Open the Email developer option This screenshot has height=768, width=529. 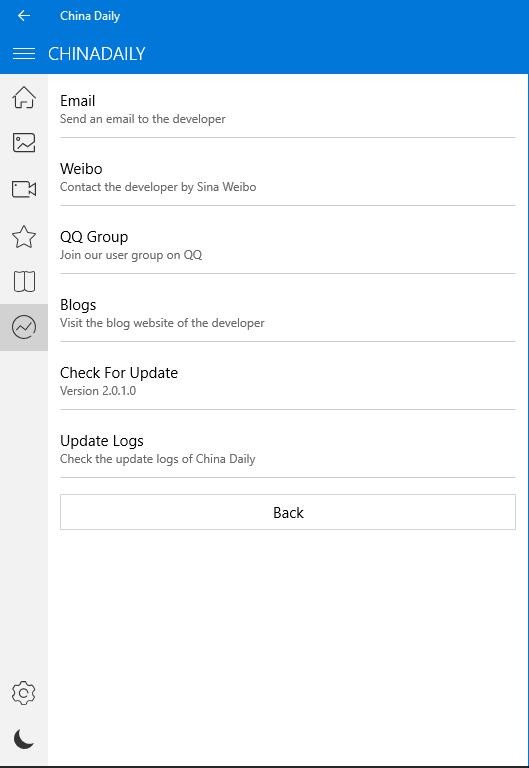click(288, 109)
